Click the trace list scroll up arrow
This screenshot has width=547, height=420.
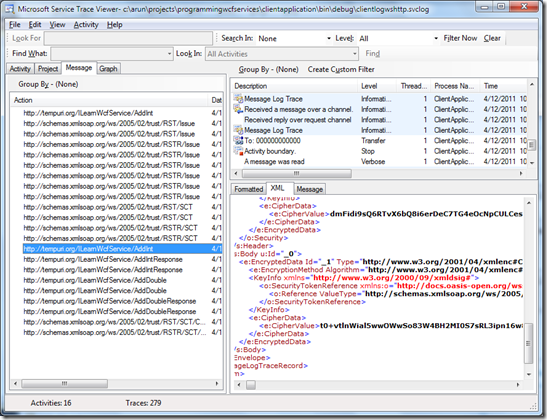click(532, 84)
